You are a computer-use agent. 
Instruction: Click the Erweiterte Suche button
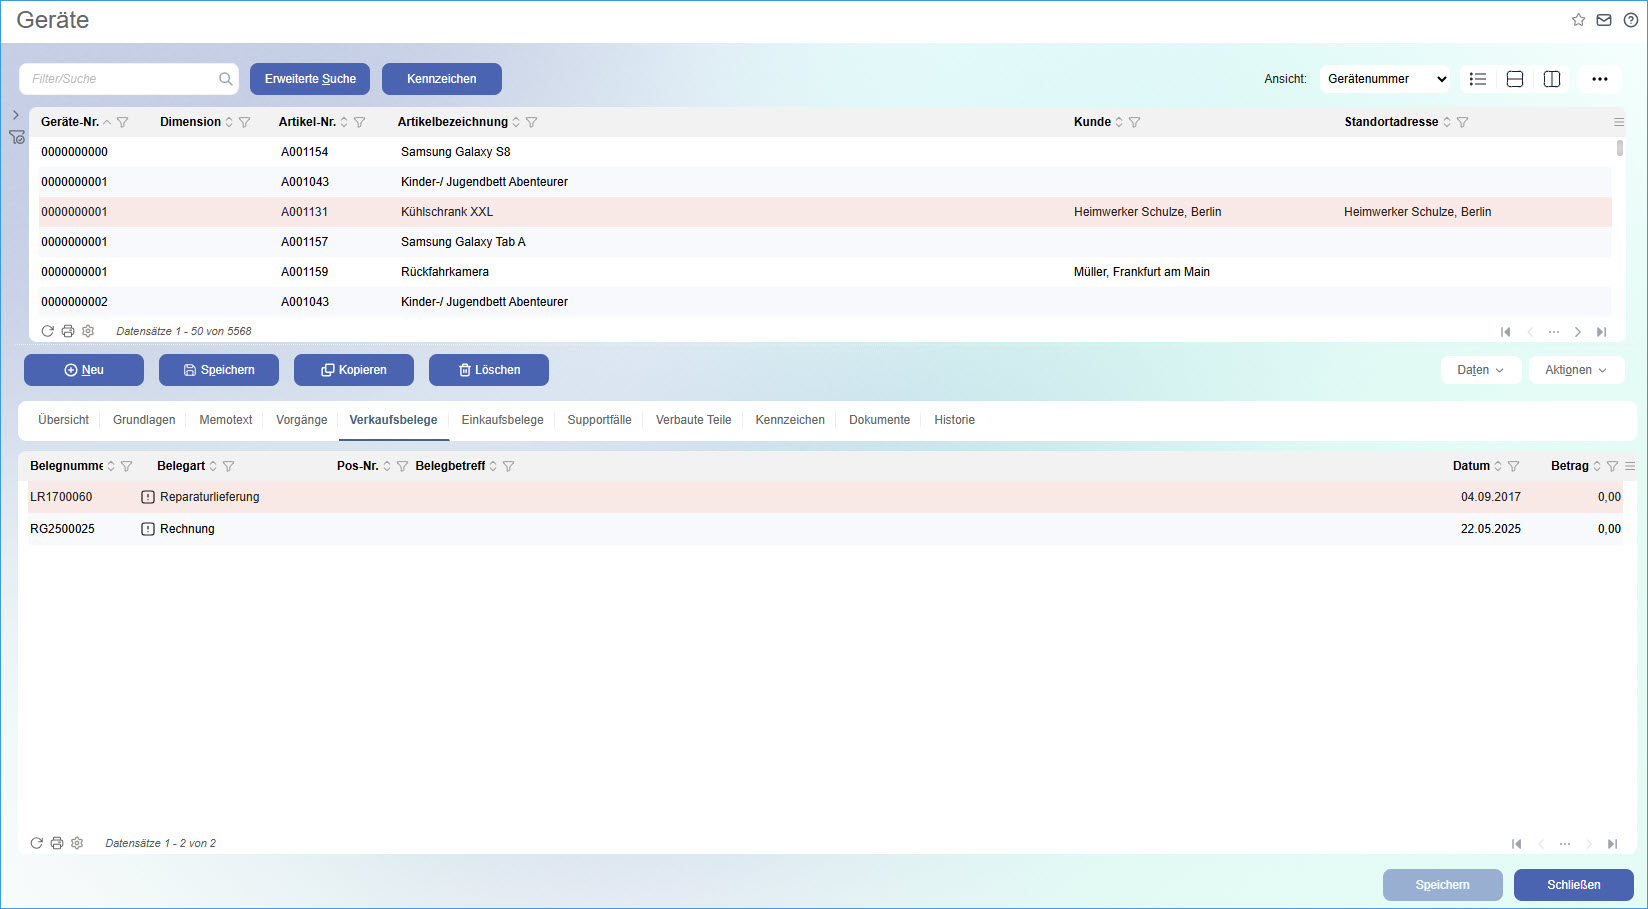tap(310, 79)
